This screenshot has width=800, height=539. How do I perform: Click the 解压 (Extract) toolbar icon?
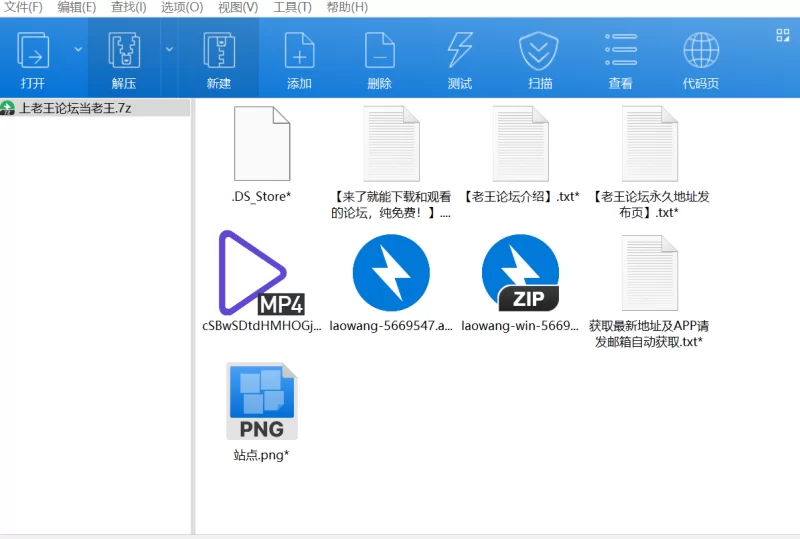click(x=124, y=50)
